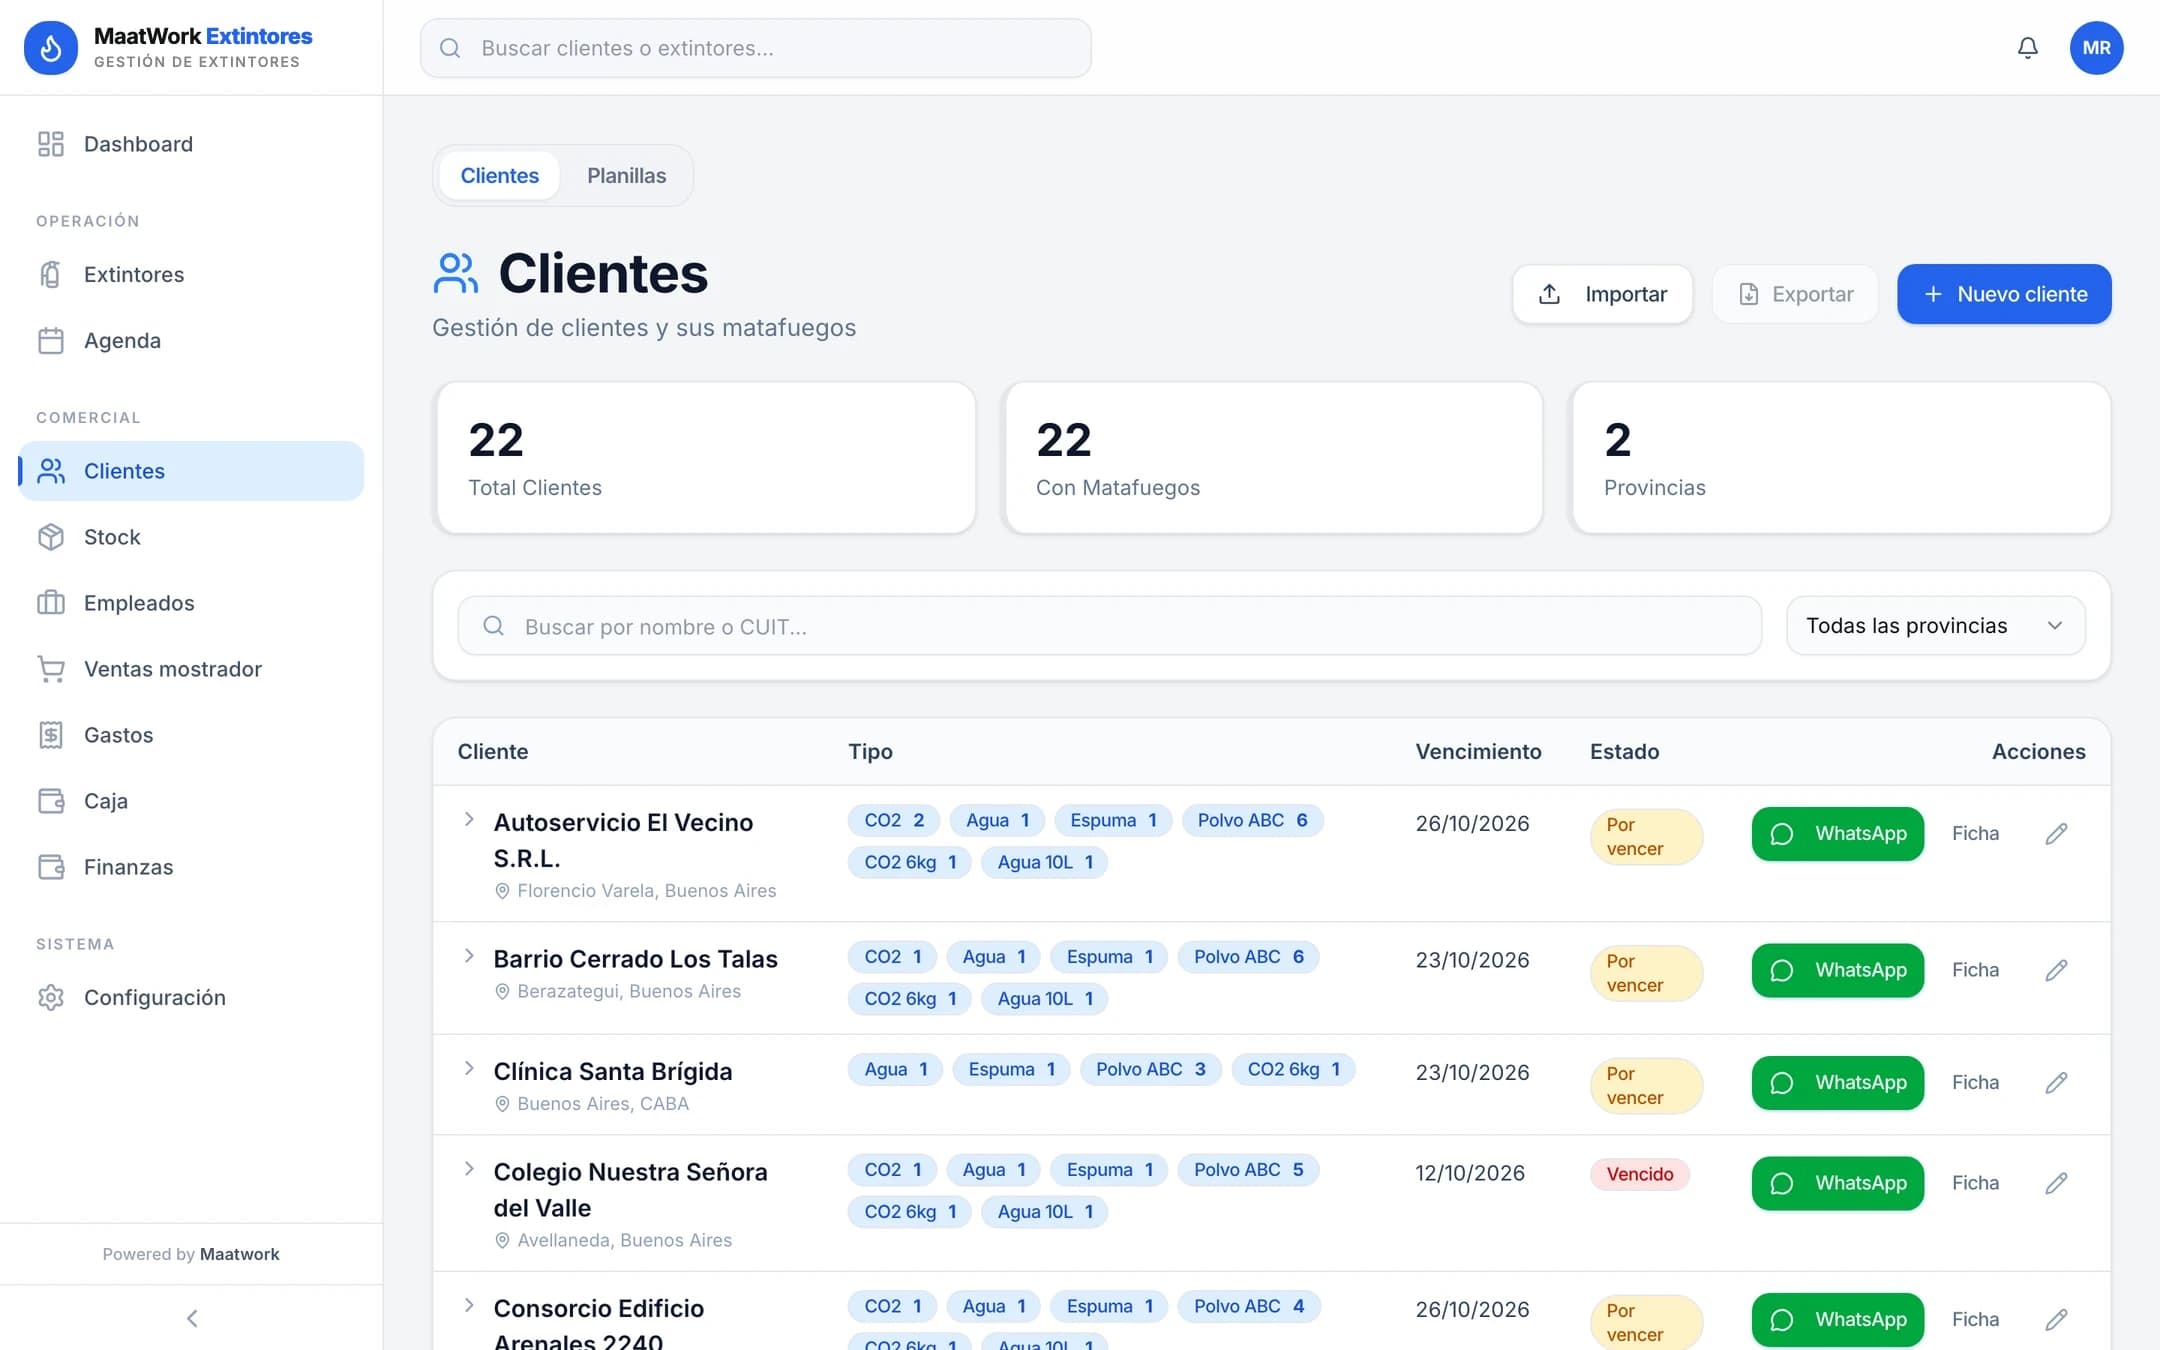Click the Maatwork link in footer
Viewport: 2160px width, 1350px height.
pos(240,1254)
